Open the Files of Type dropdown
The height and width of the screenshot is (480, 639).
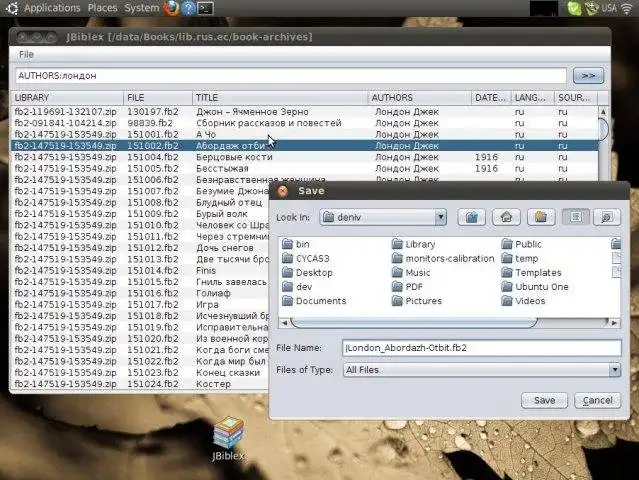pos(614,370)
